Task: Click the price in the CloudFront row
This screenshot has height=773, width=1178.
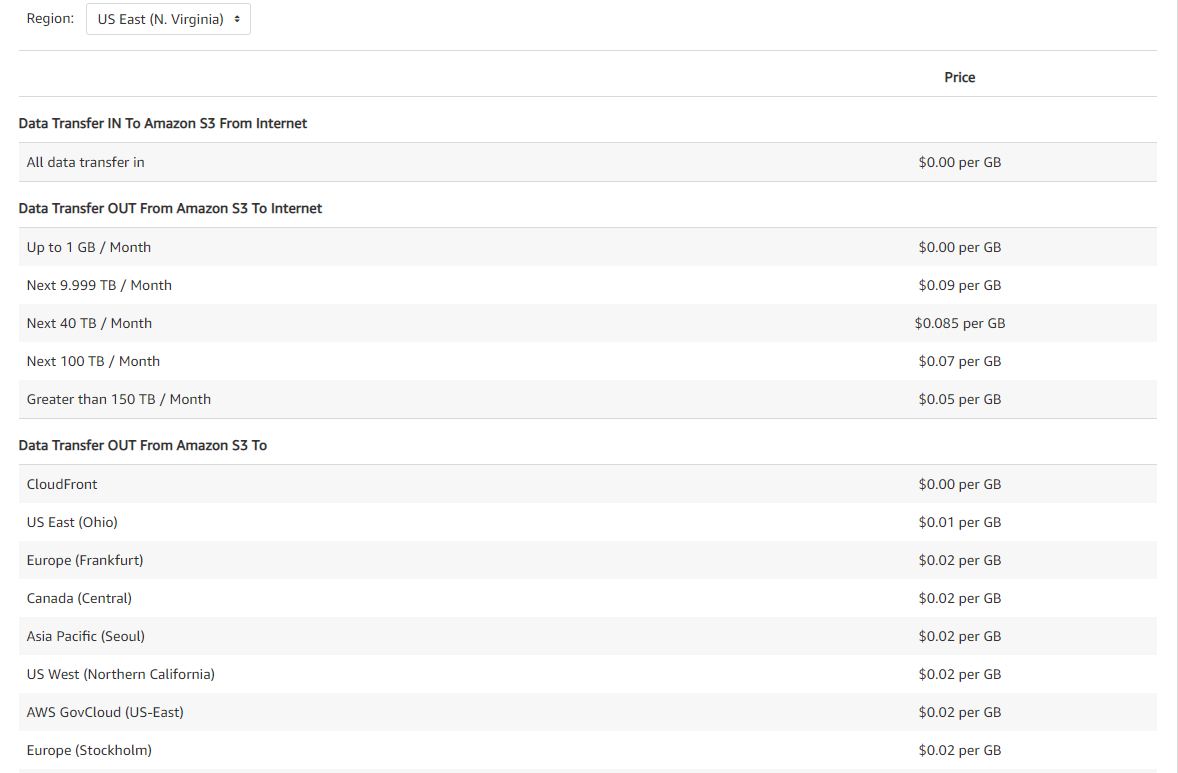Action: tap(959, 485)
